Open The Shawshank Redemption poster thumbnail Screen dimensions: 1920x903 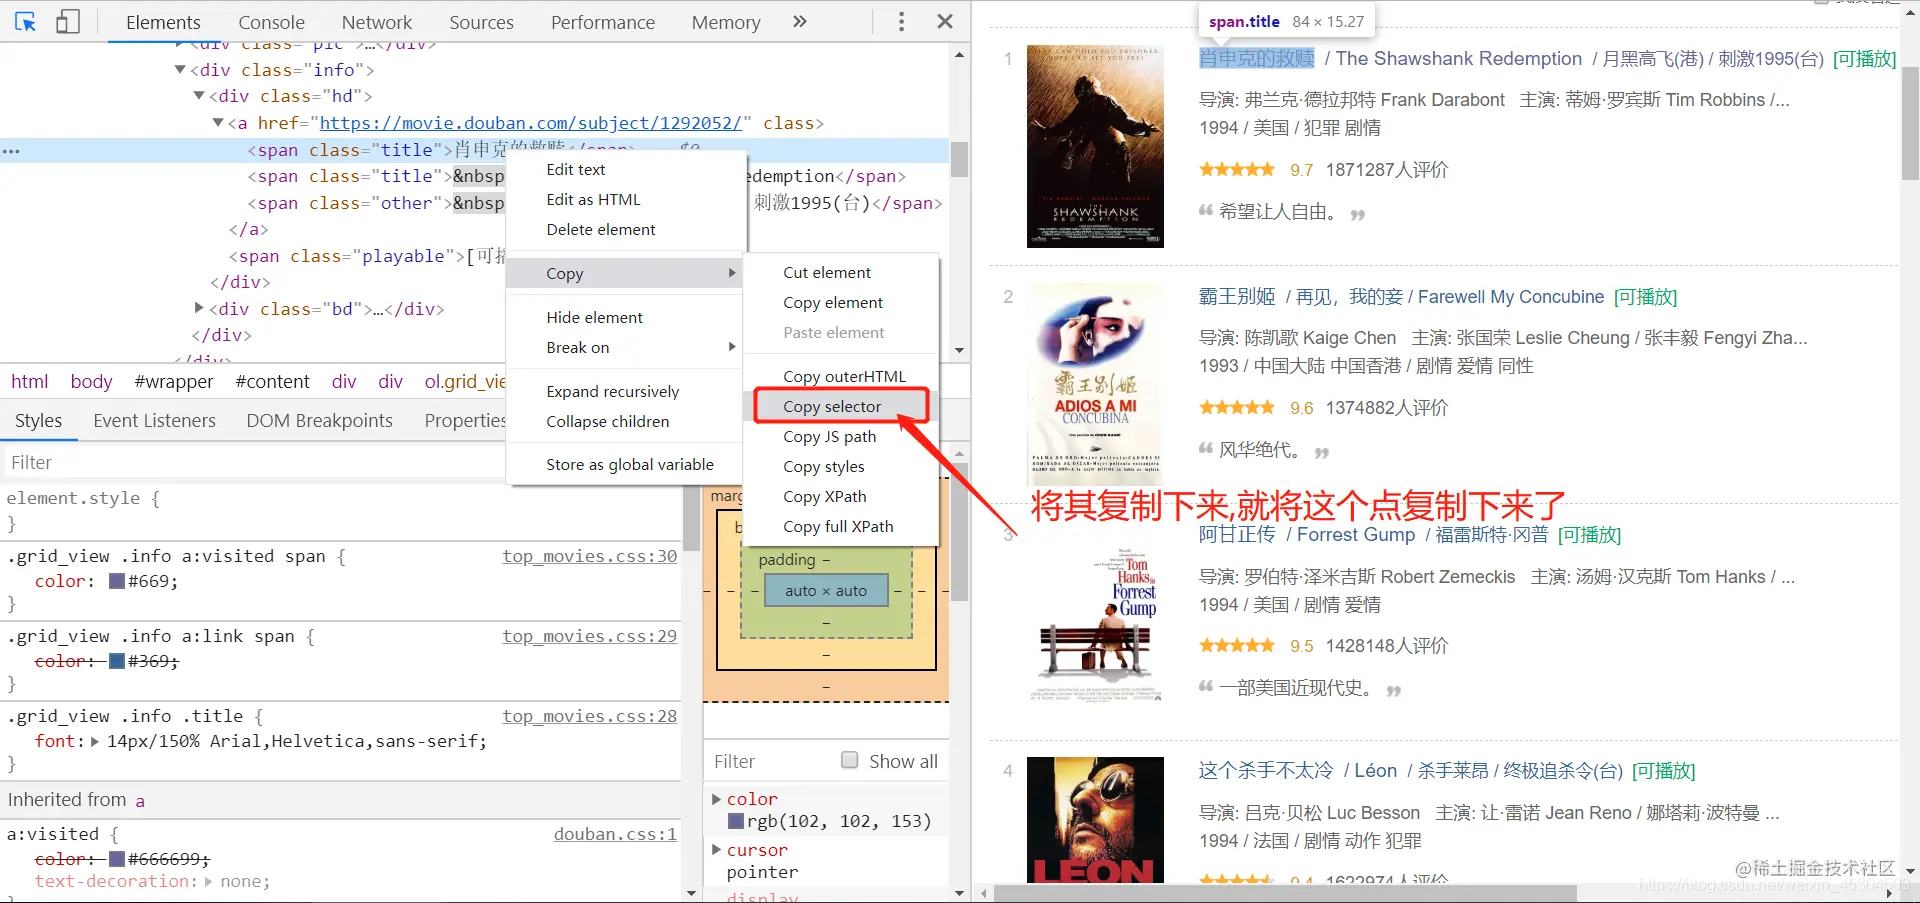1095,146
